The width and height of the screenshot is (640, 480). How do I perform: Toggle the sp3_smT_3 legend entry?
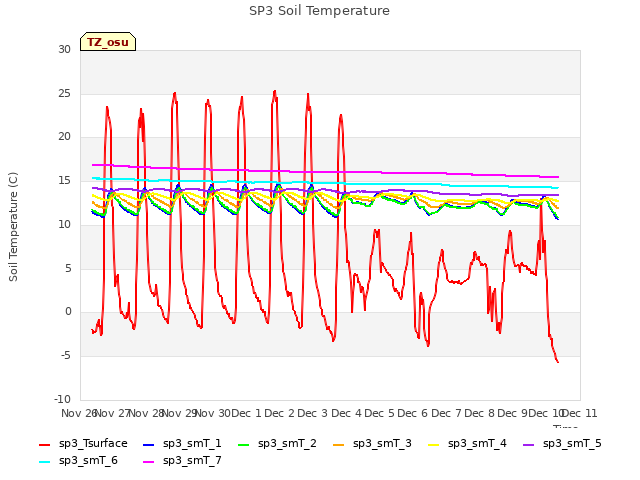372,443
